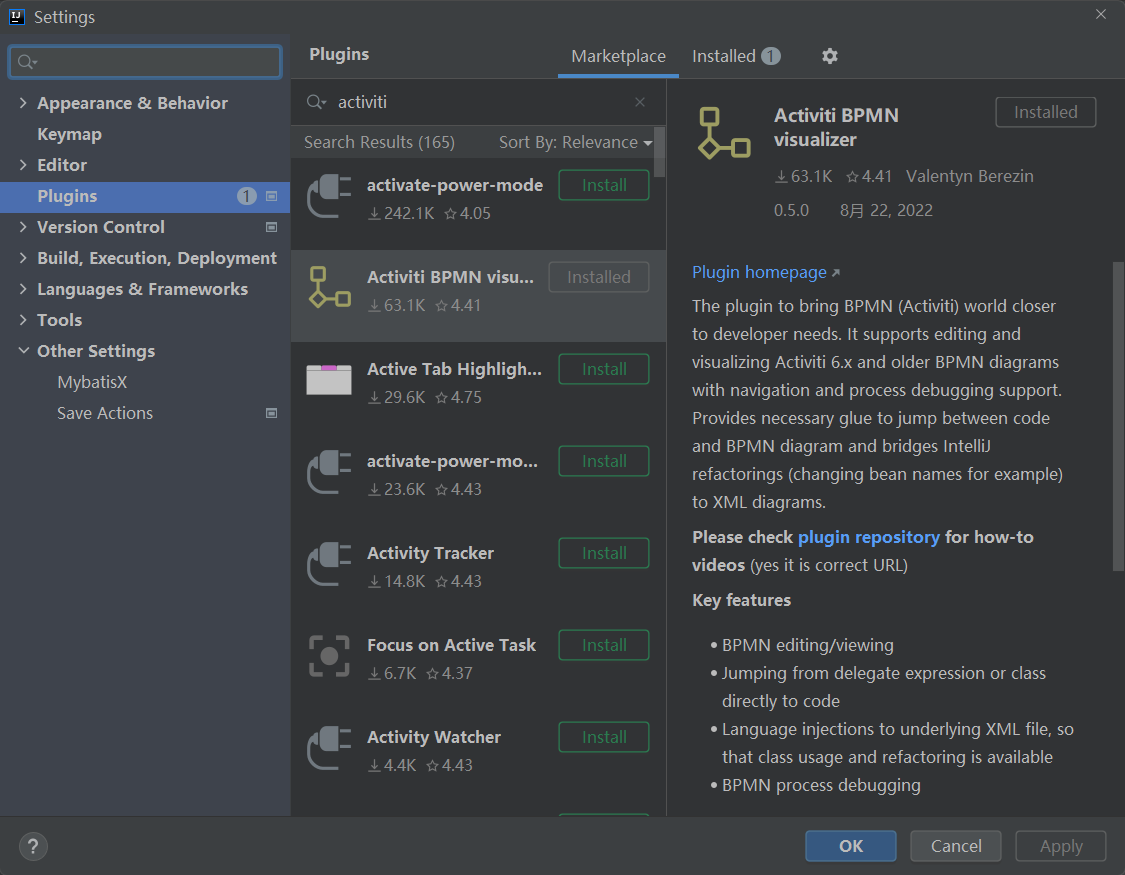Switch to the Marketplace tab
The image size is (1125, 875).
click(x=618, y=56)
